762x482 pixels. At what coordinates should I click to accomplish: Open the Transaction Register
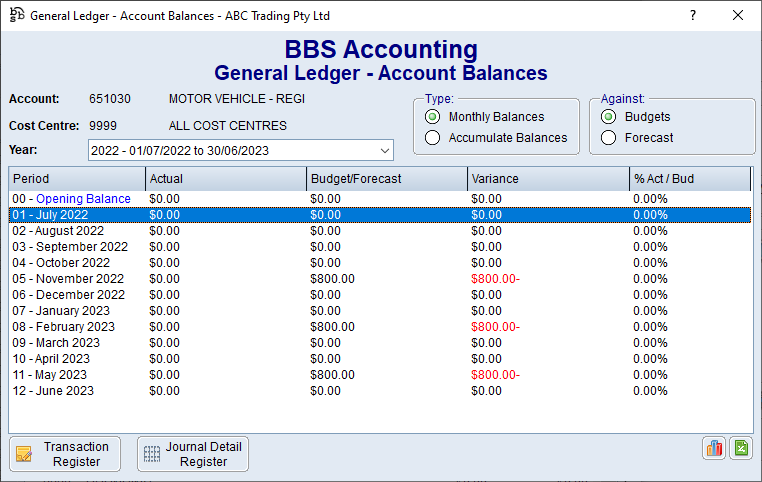[x=65, y=454]
